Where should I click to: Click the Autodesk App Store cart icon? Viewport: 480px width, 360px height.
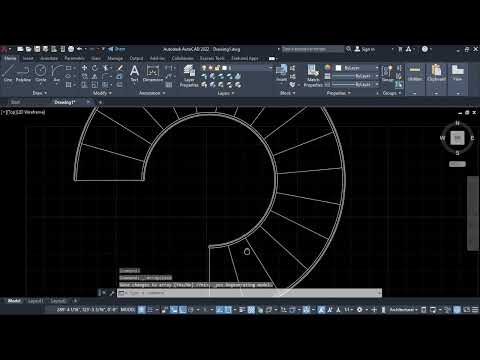(x=400, y=49)
